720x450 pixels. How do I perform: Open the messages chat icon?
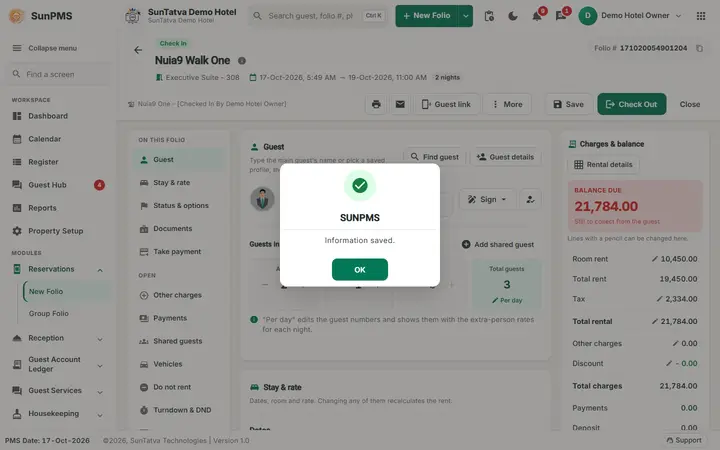[x=561, y=16]
